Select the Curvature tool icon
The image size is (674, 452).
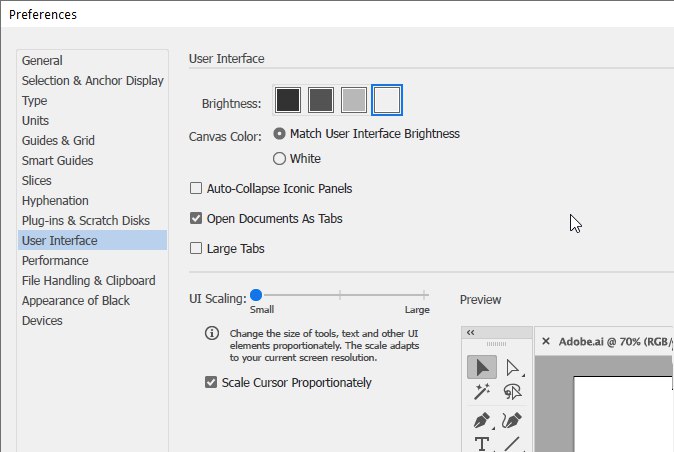point(513,420)
